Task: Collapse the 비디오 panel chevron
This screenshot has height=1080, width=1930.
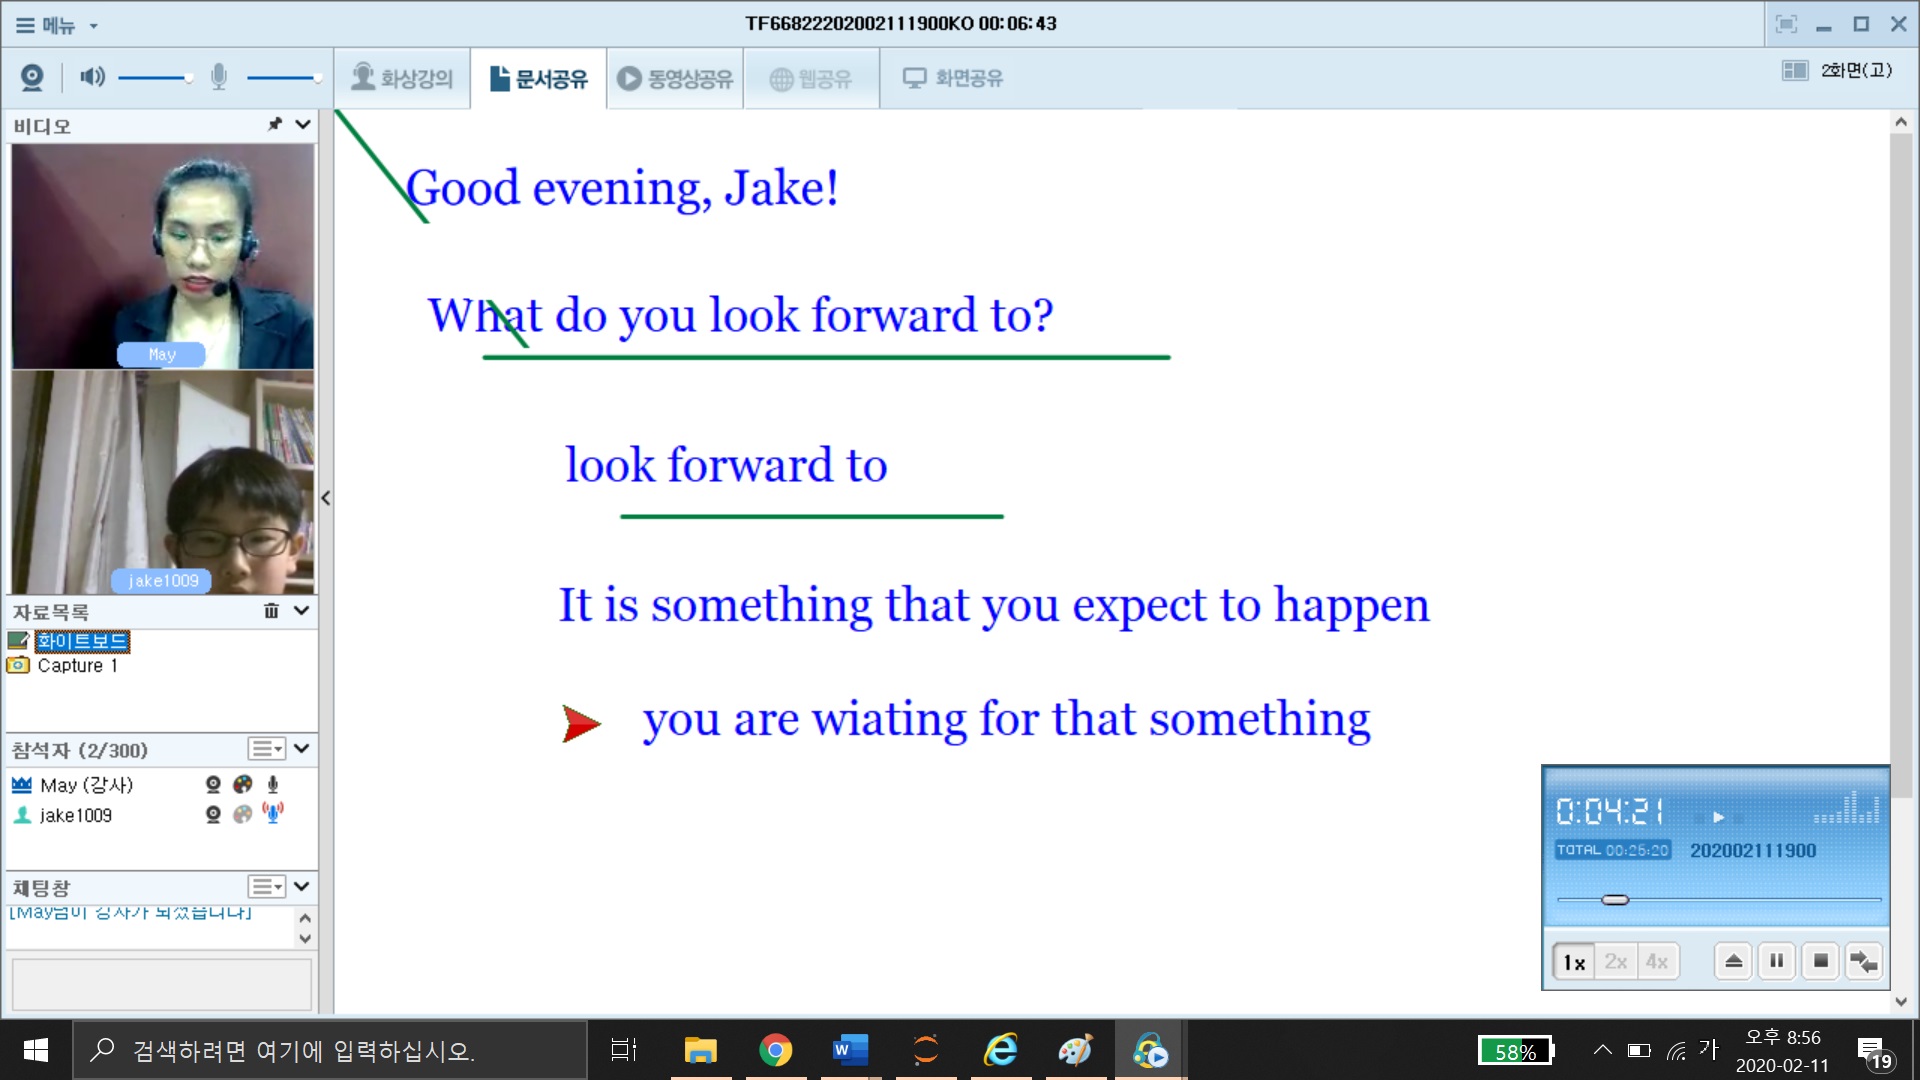Action: 303,124
